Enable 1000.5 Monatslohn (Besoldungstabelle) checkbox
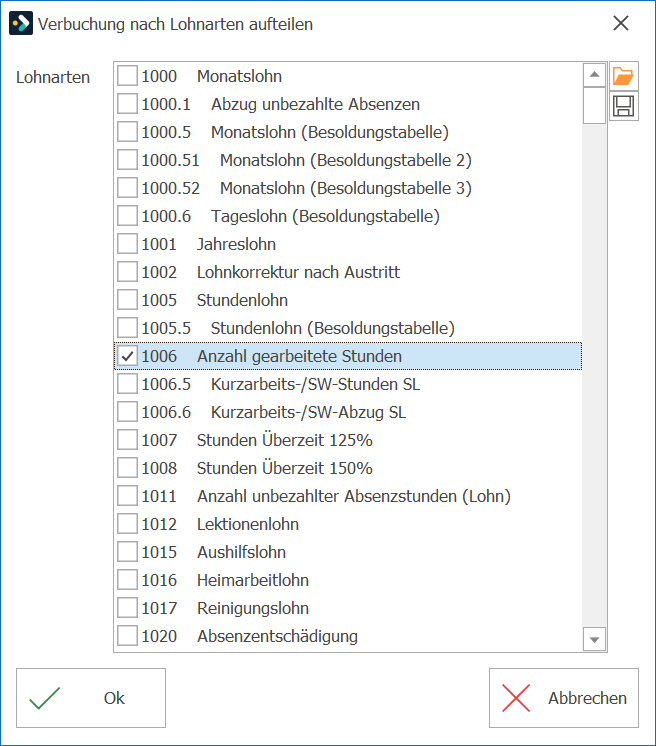This screenshot has width=656, height=746. click(x=127, y=132)
